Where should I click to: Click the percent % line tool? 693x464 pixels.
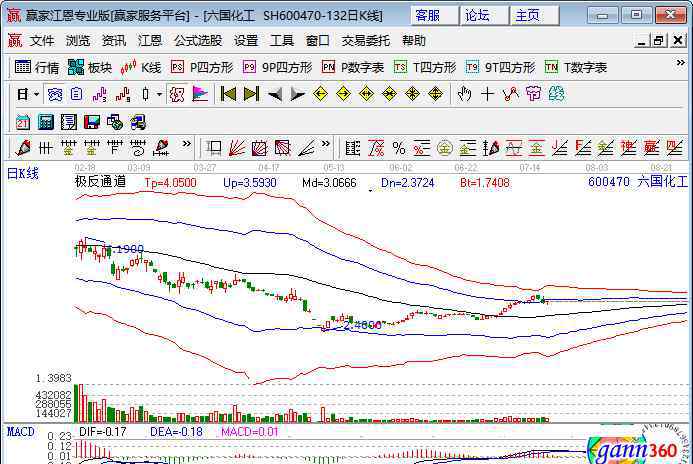tap(398, 148)
